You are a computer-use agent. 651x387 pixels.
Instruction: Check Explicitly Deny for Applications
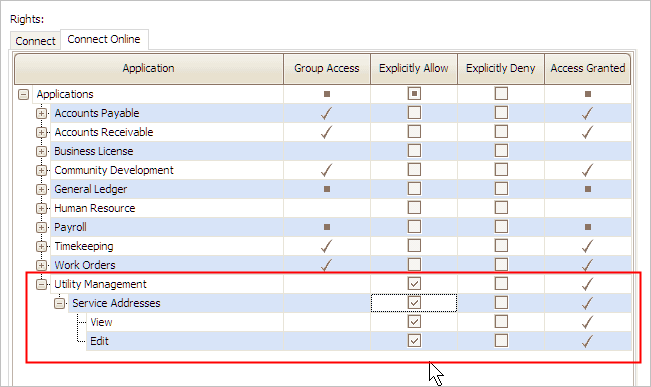(x=501, y=94)
